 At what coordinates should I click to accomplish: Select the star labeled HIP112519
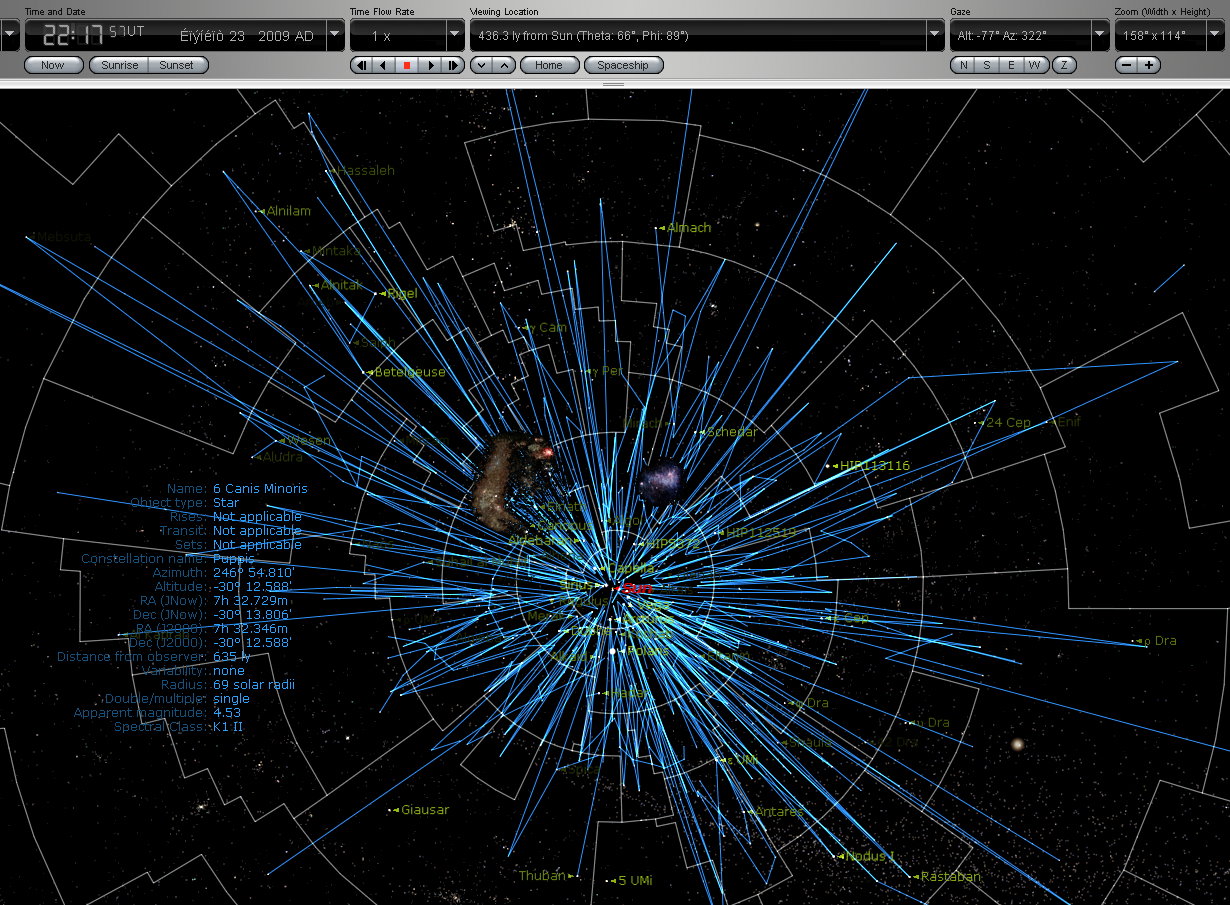pyautogui.click(x=761, y=532)
